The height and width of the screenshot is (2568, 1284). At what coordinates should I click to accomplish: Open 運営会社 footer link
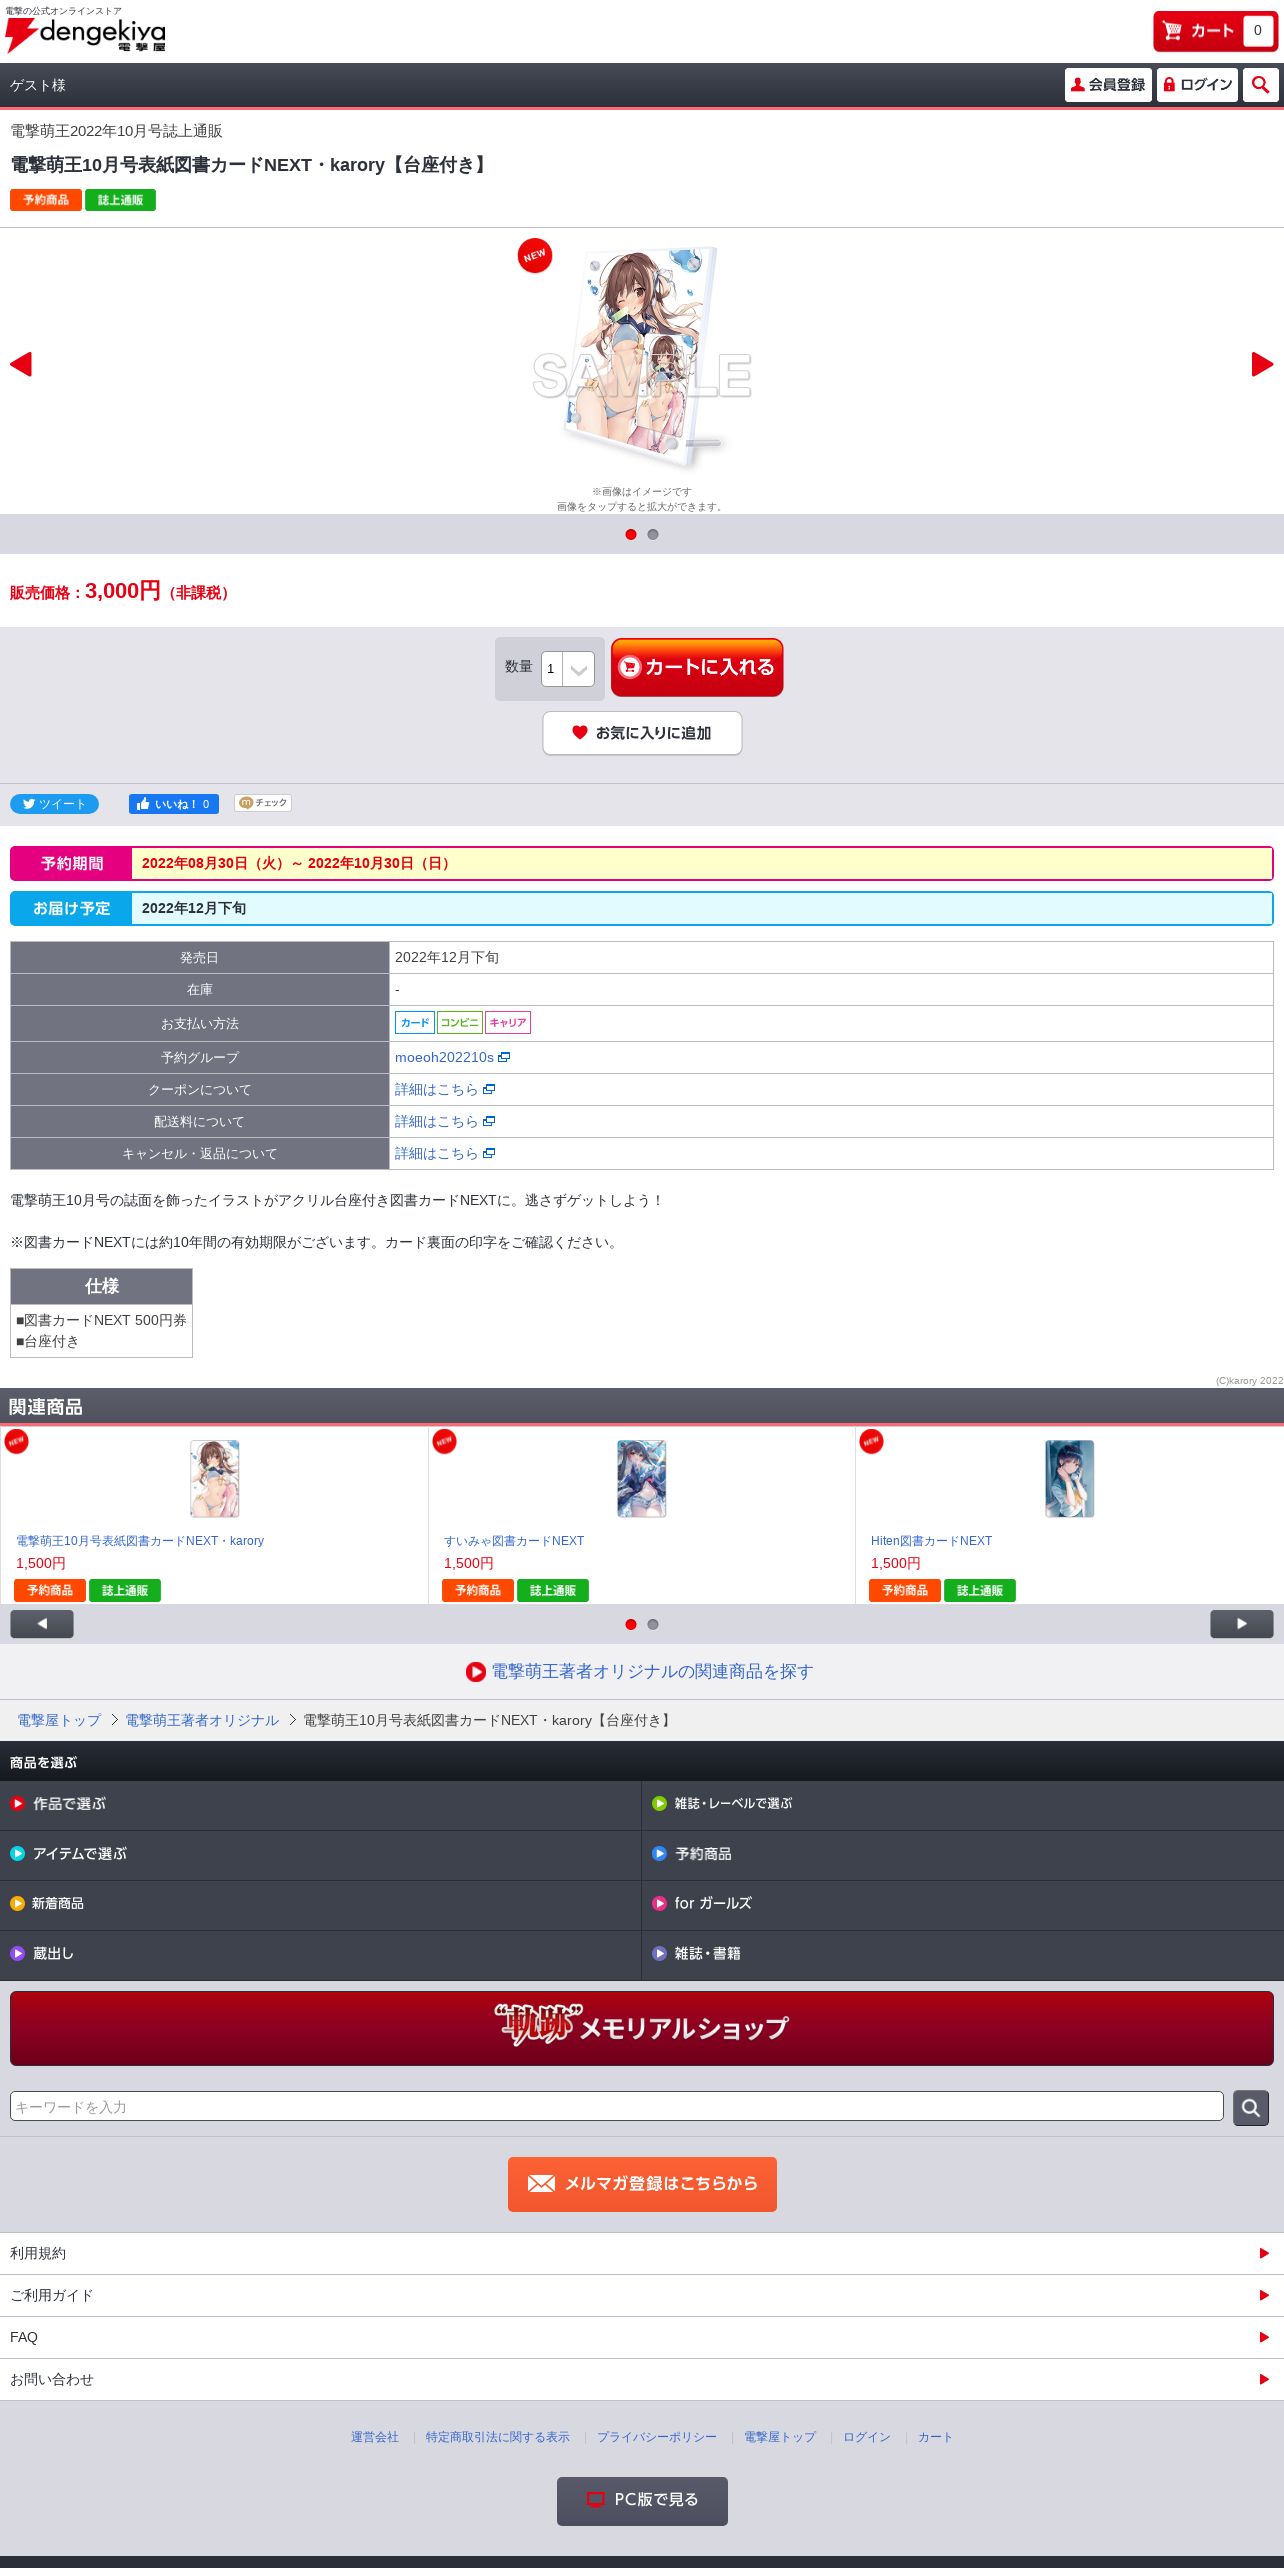tap(375, 2437)
